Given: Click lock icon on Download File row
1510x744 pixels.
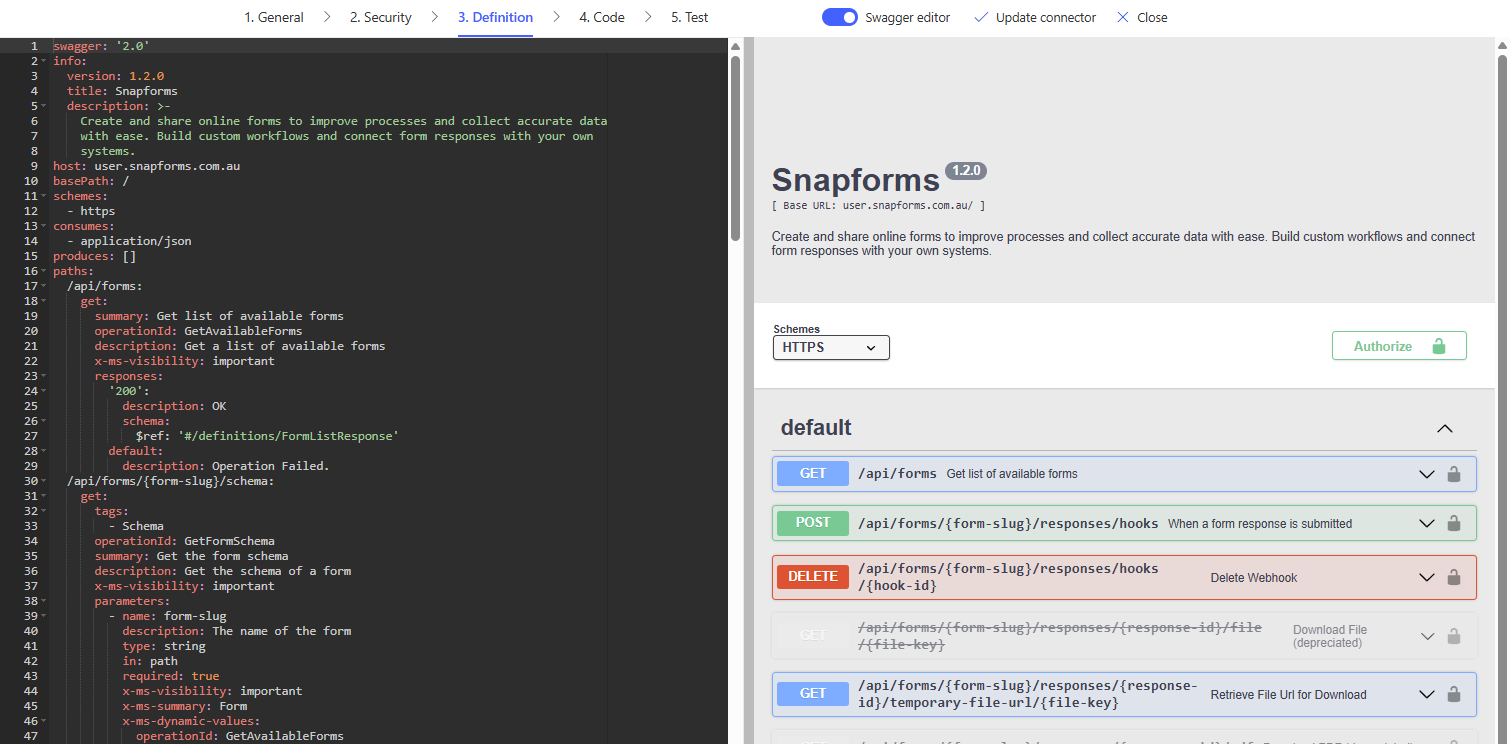Looking at the screenshot, I should point(1454,636).
